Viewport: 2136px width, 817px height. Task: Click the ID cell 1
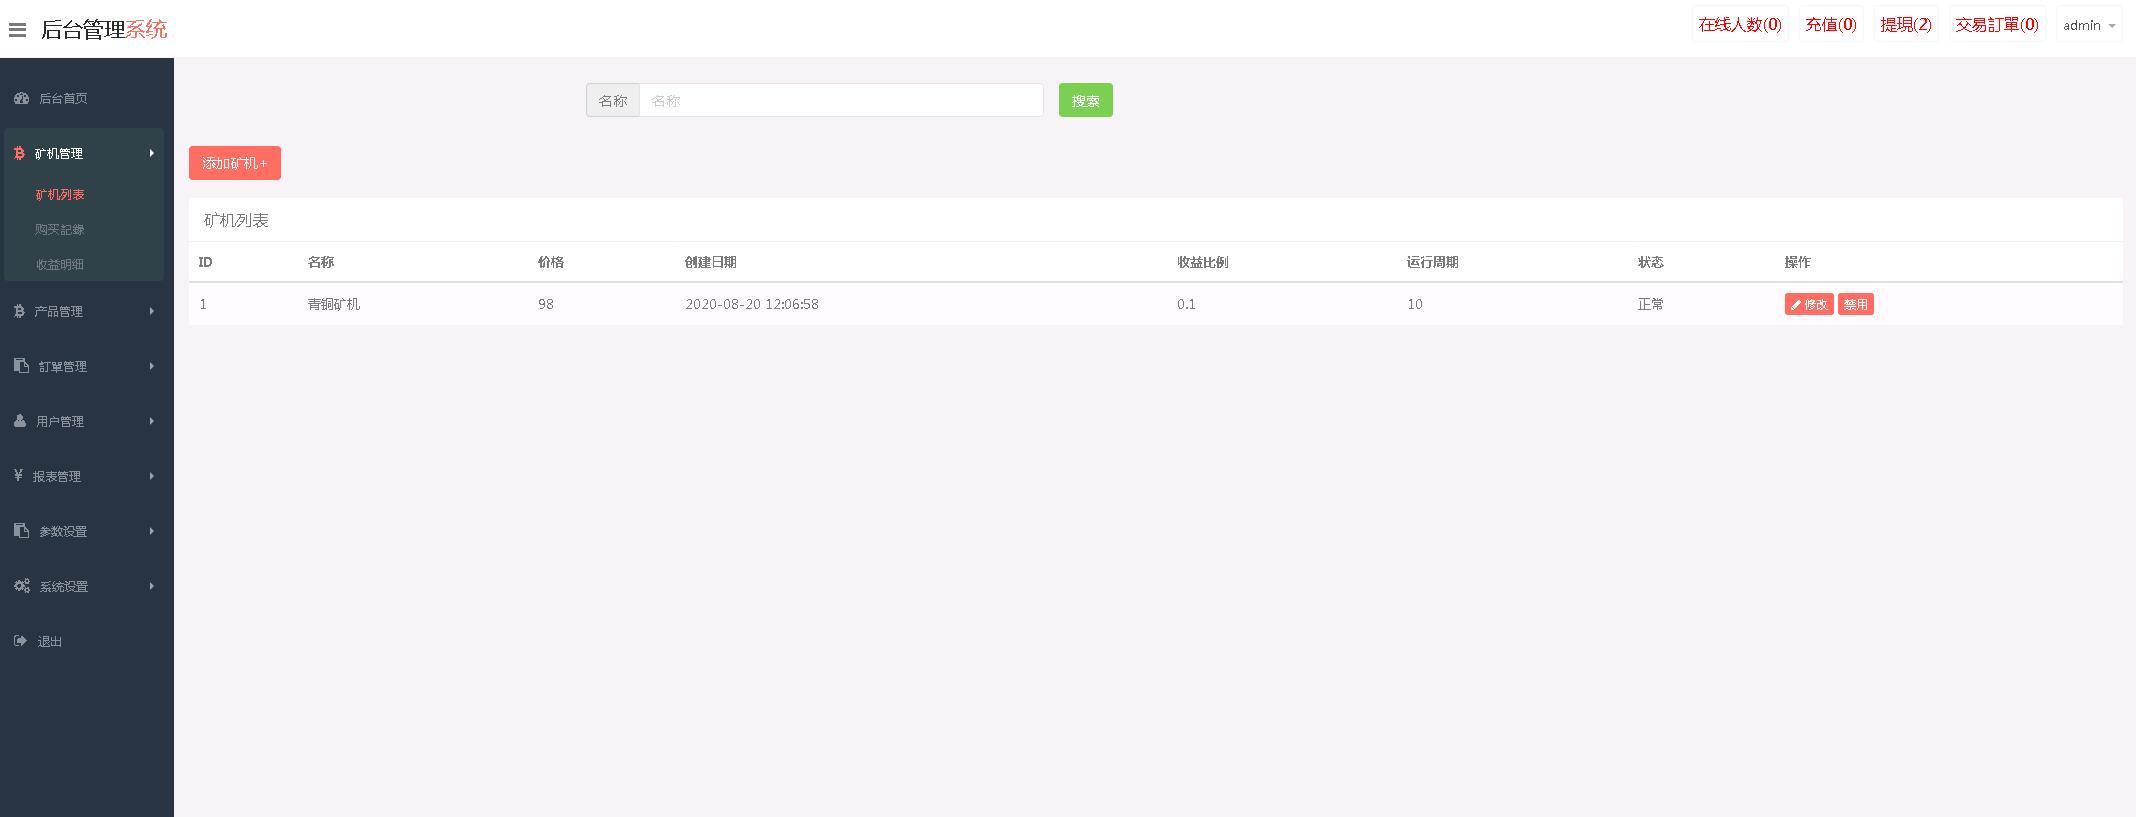click(x=203, y=304)
